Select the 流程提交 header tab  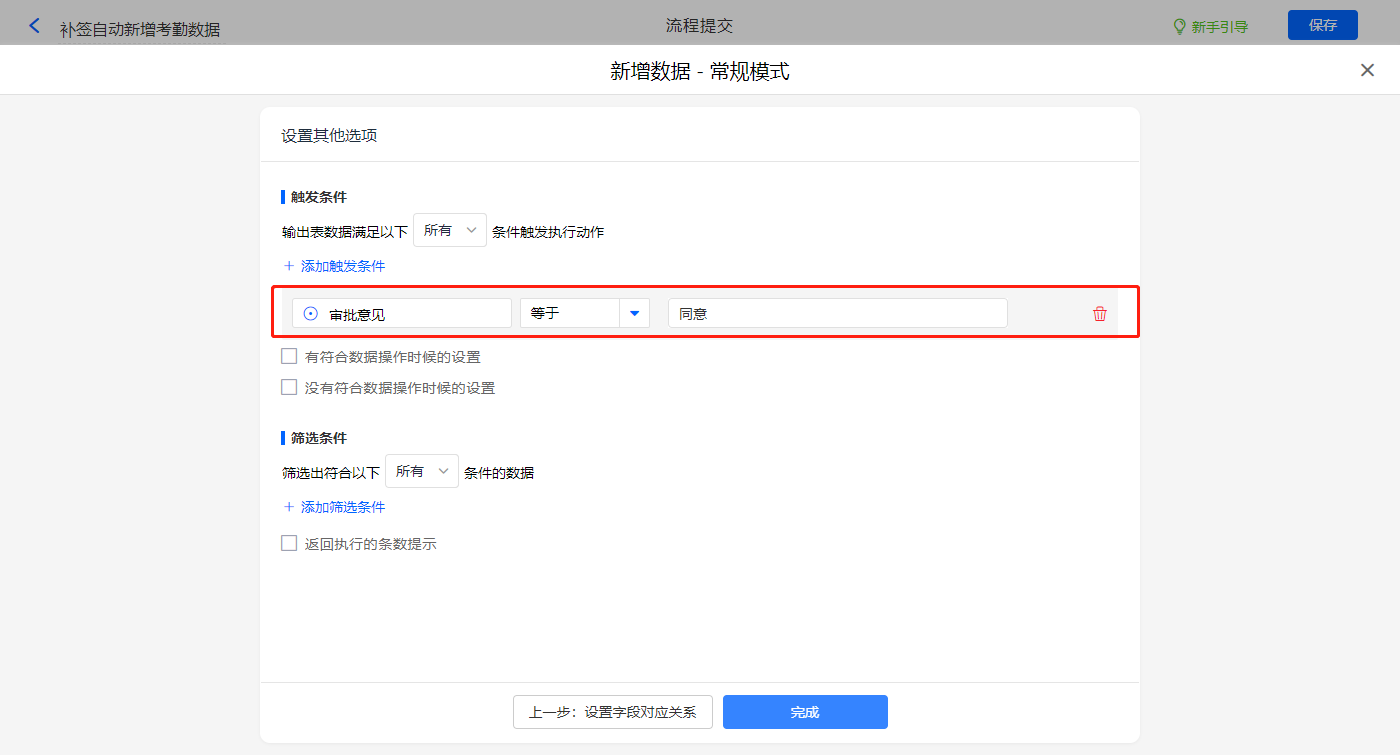tap(699, 26)
